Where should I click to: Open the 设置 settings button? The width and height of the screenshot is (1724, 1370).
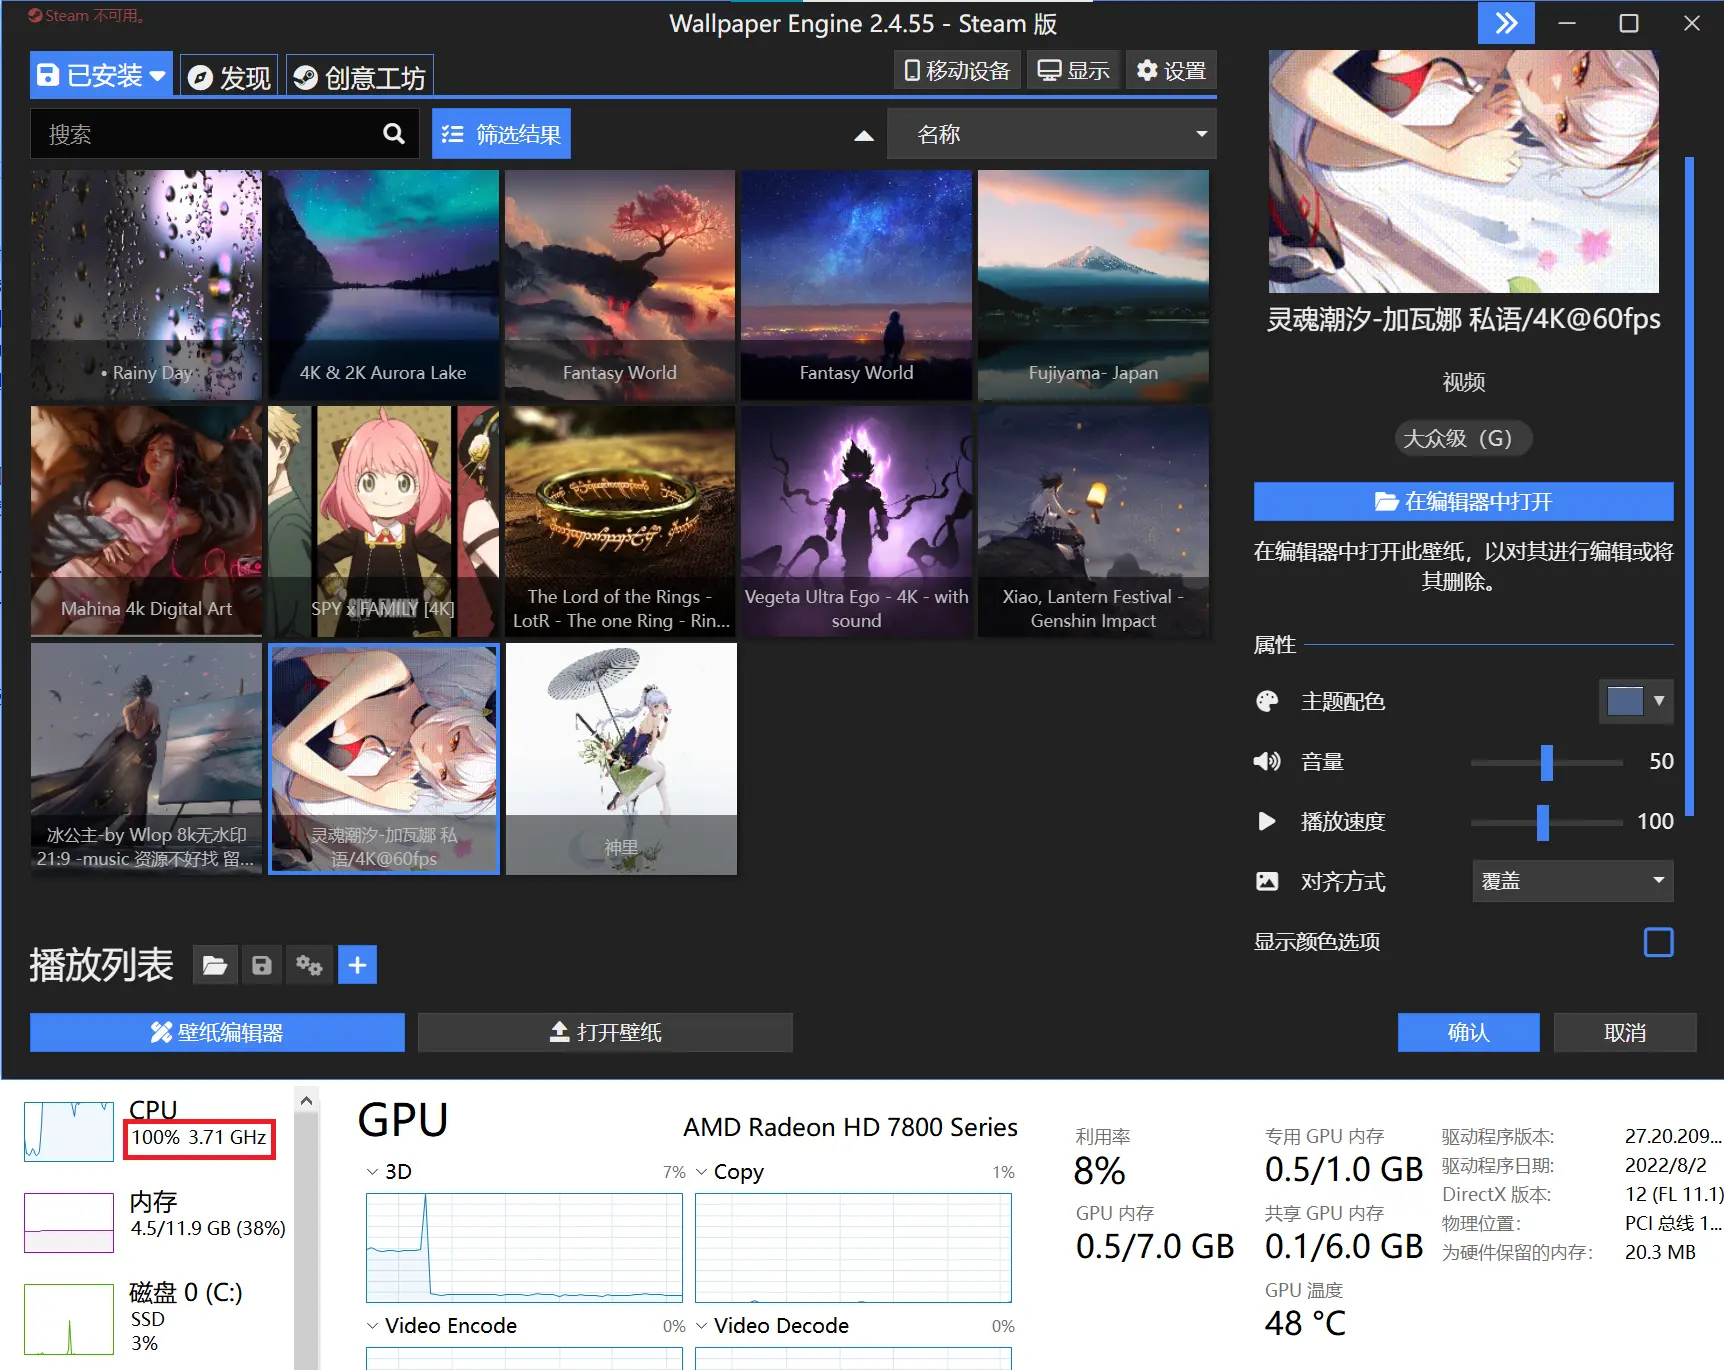[x=1171, y=70]
